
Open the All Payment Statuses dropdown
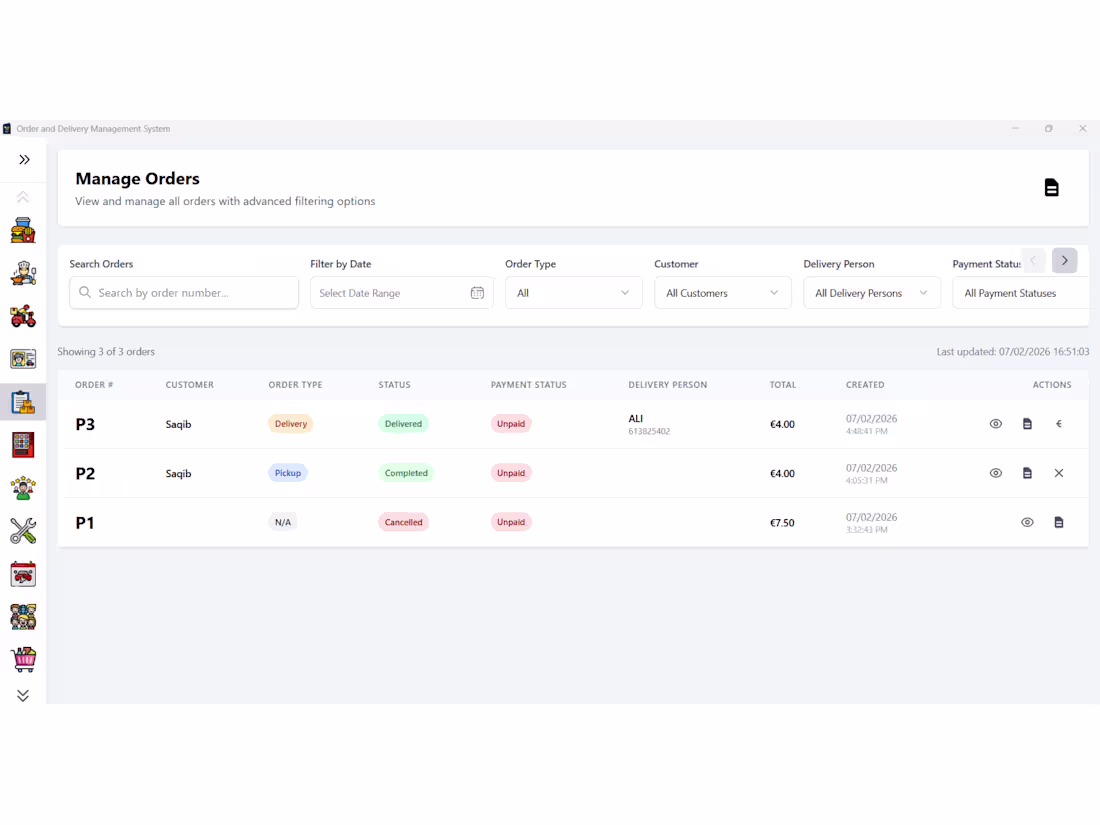[1021, 293]
